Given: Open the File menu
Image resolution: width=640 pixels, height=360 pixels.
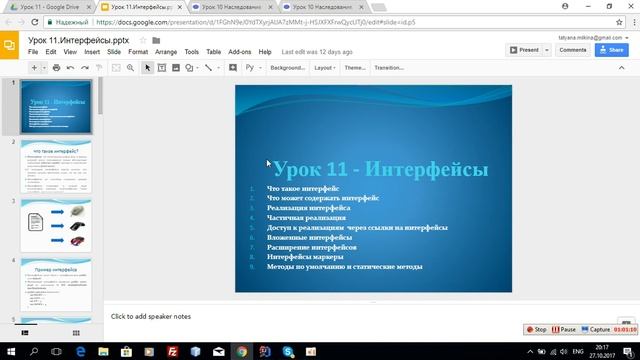Looking at the screenshot, I should (x=33, y=52).
